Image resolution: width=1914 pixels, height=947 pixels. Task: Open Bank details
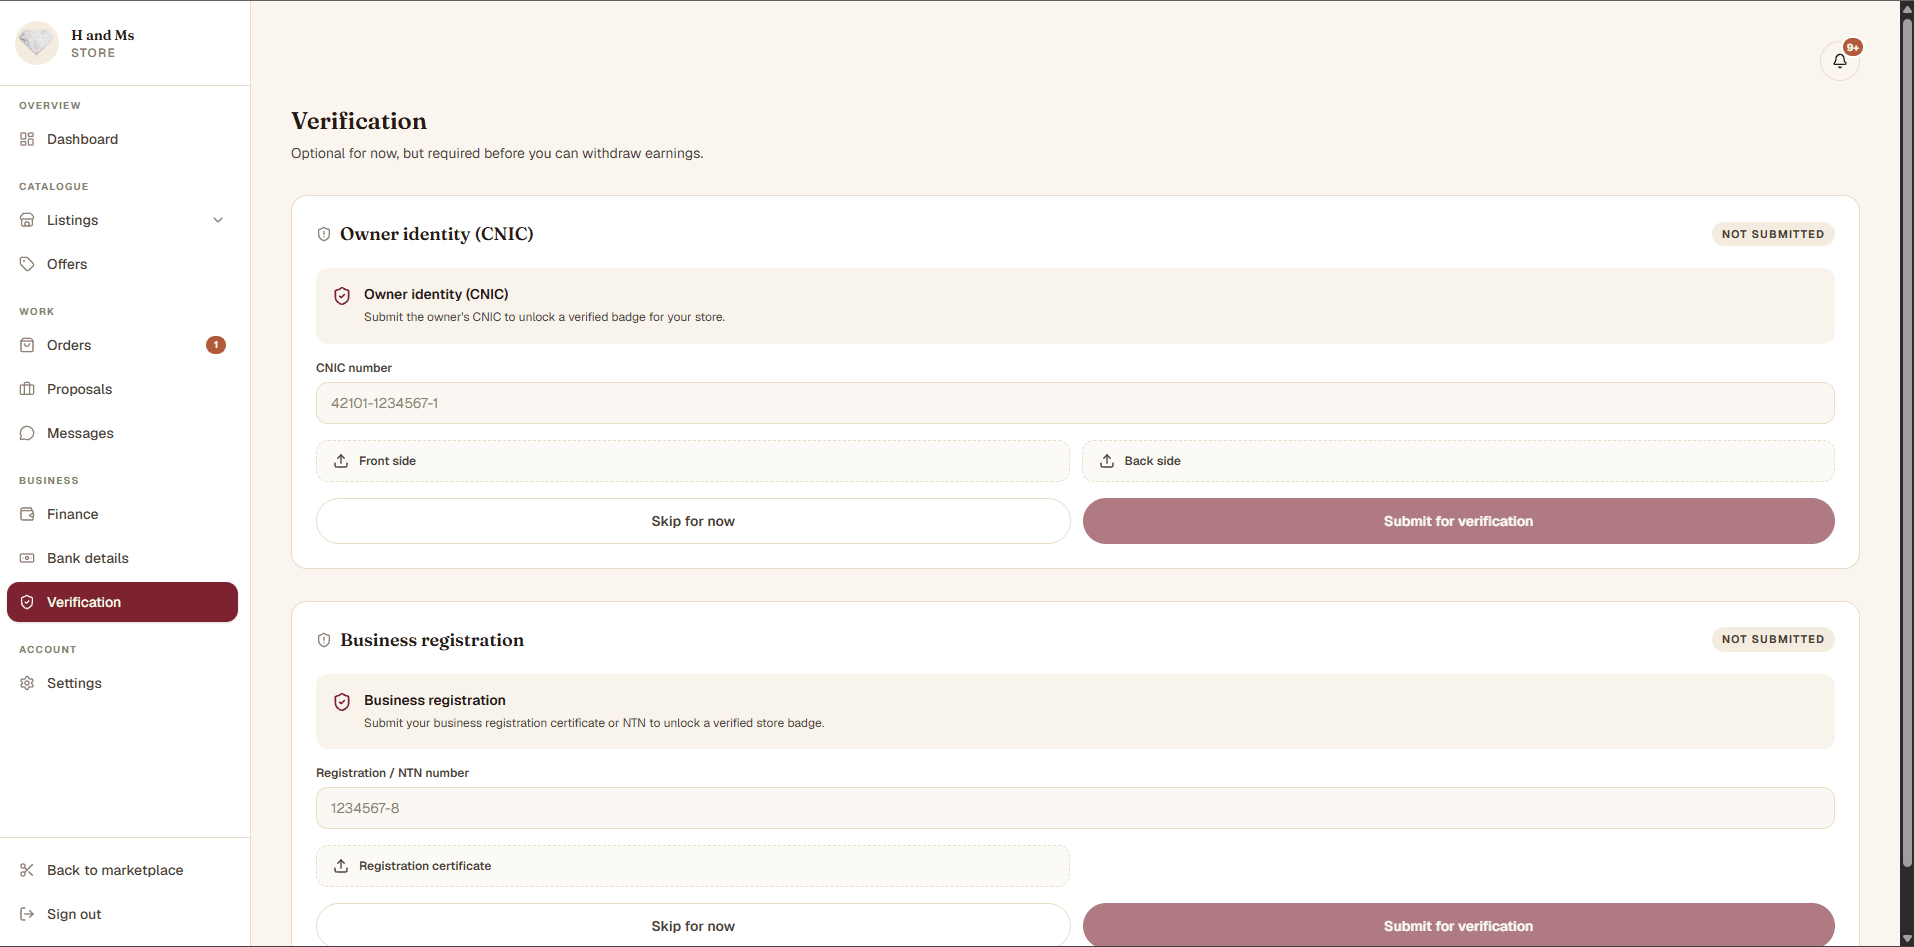point(122,558)
